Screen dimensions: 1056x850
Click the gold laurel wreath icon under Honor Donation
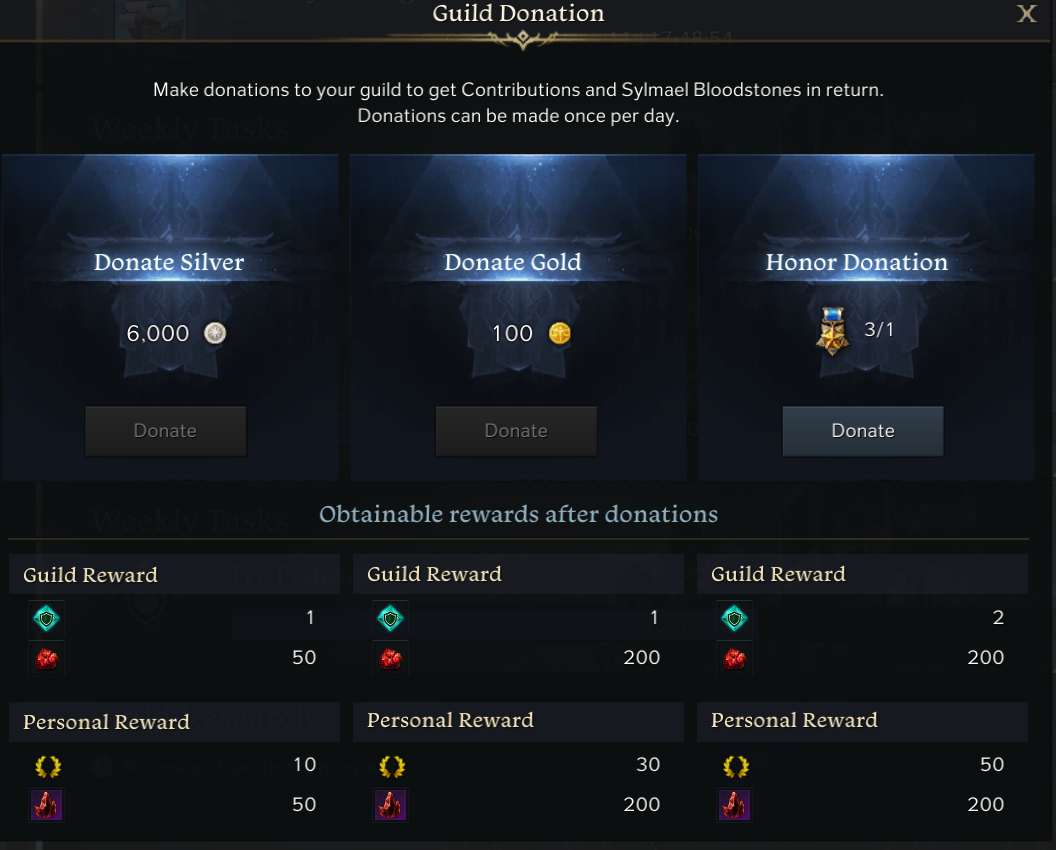[735, 766]
